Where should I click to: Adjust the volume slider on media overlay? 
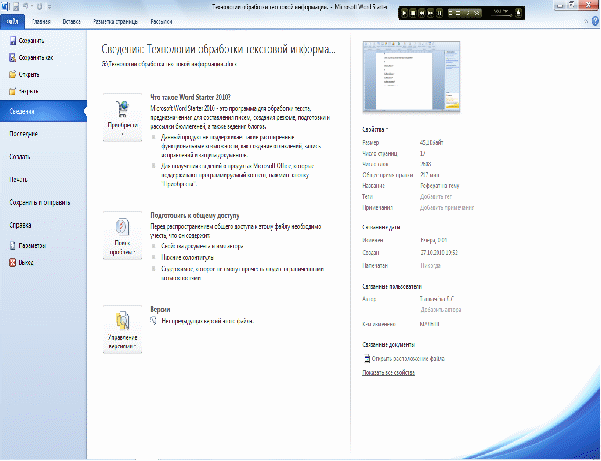502,13
